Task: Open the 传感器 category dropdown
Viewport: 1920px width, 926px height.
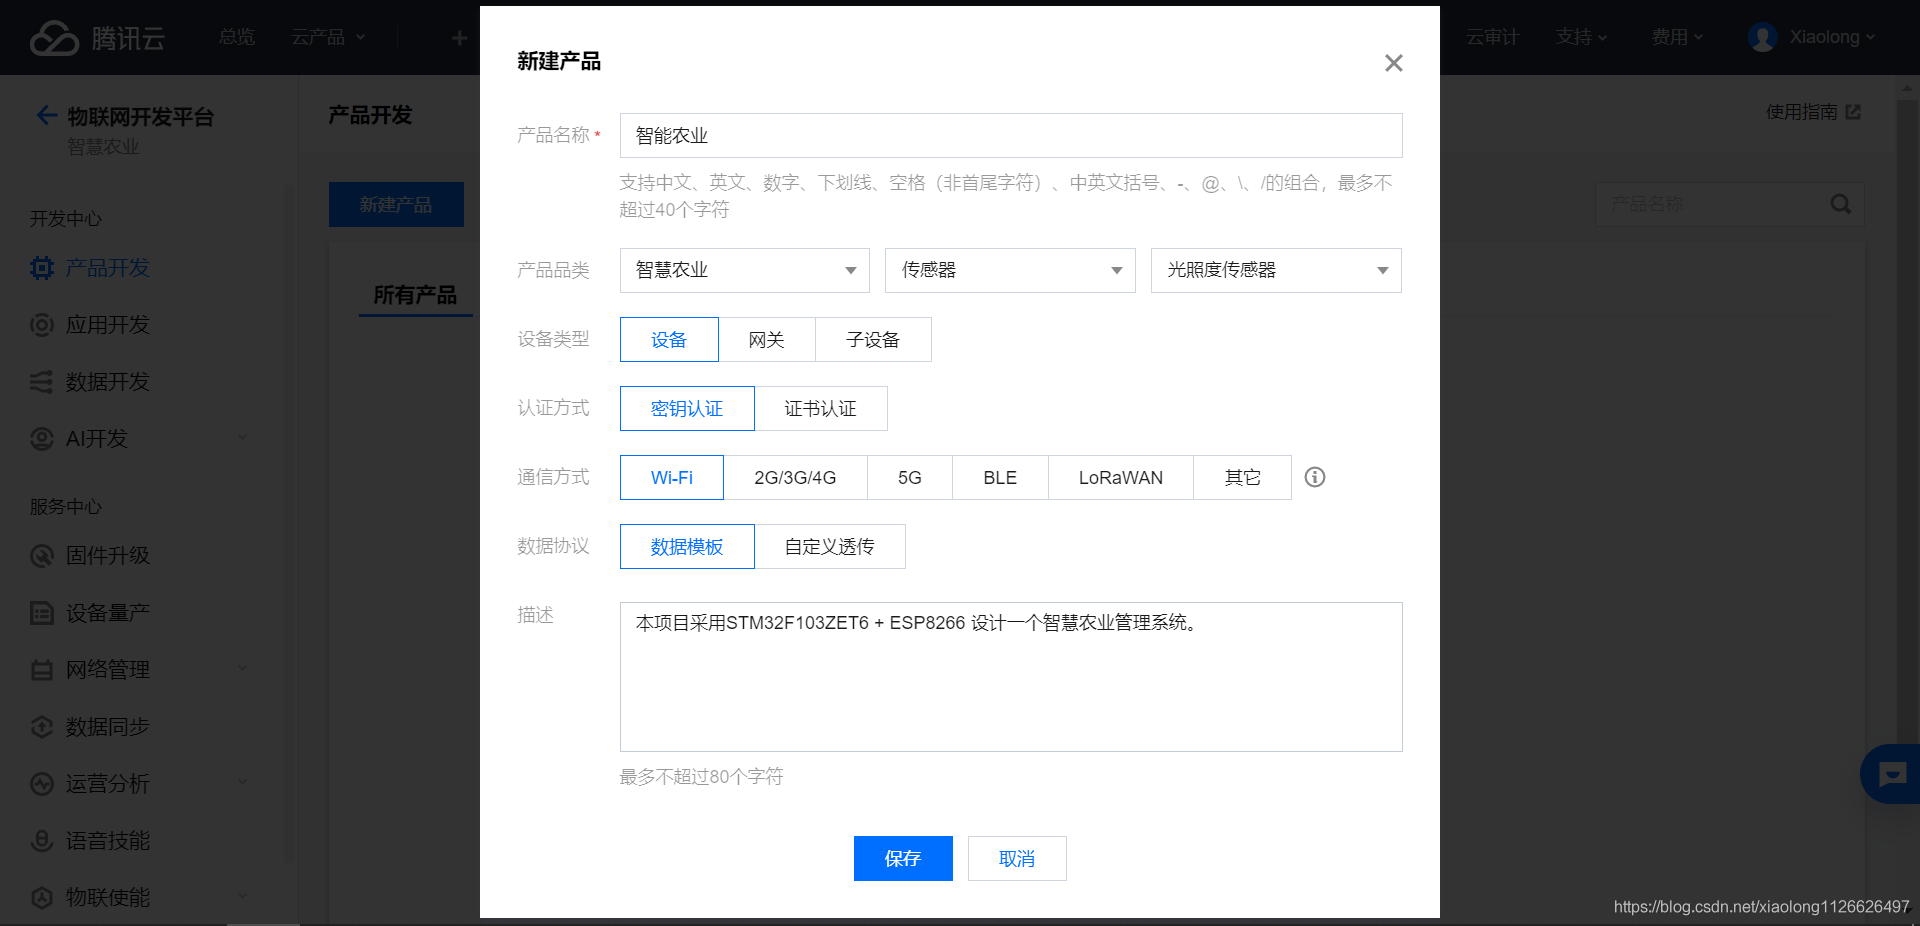Action: click(x=1010, y=270)
